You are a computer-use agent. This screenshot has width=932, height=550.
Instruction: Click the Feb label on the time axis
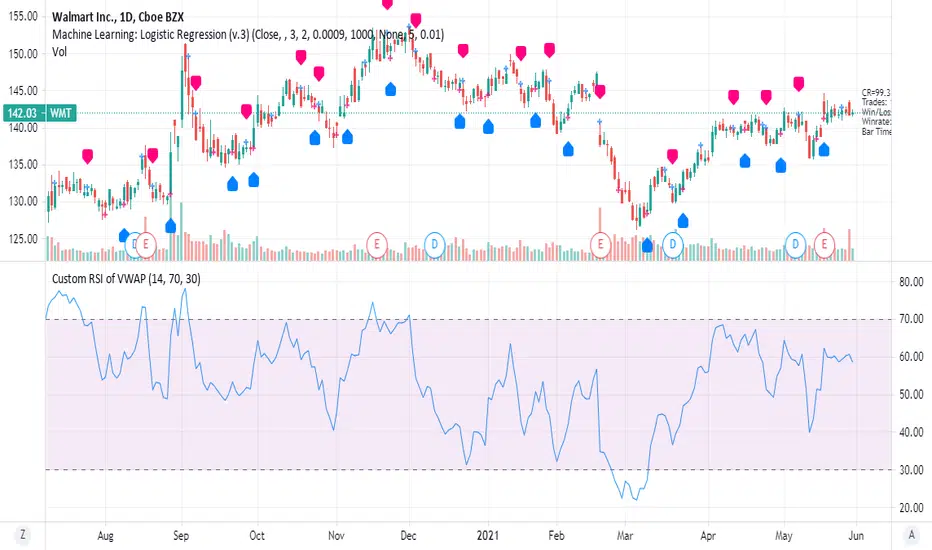pos(556,536)
